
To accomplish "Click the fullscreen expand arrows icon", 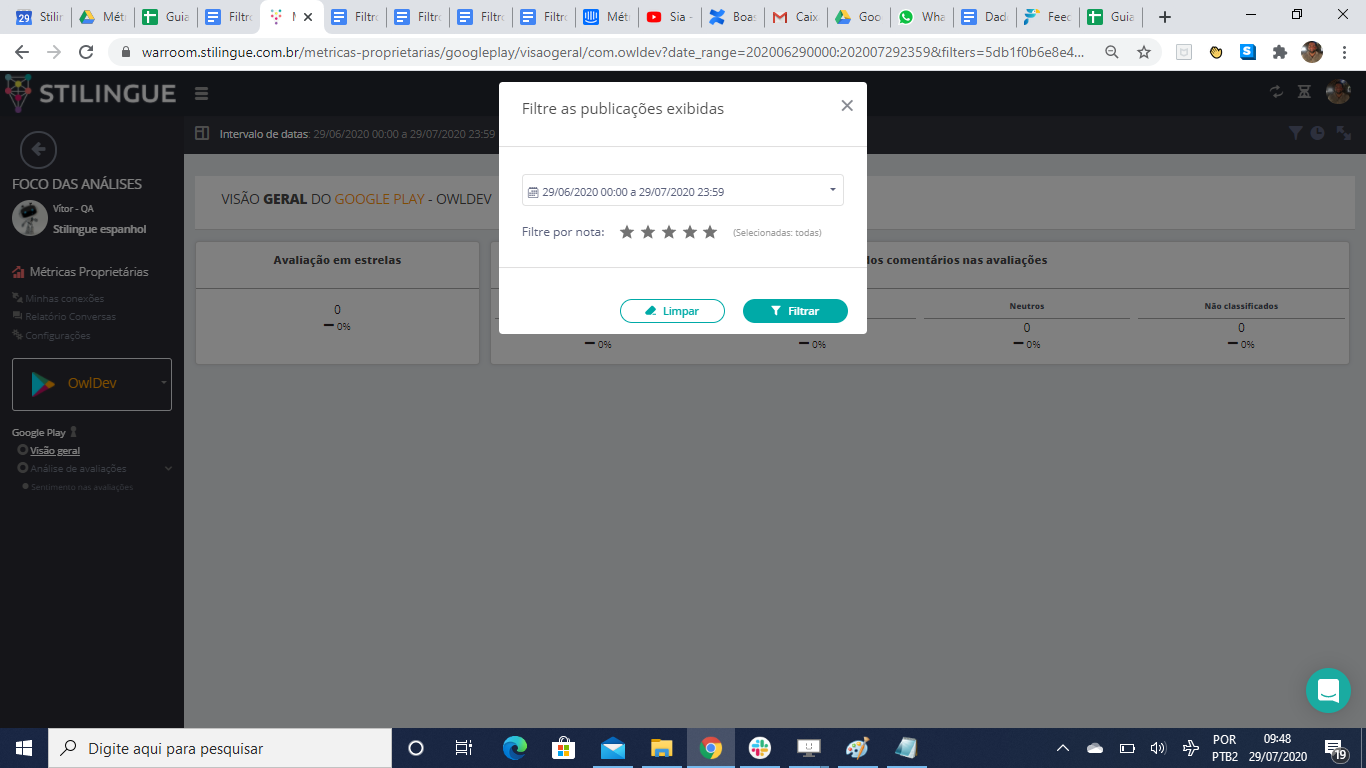I will click(x=1344, y=133).
